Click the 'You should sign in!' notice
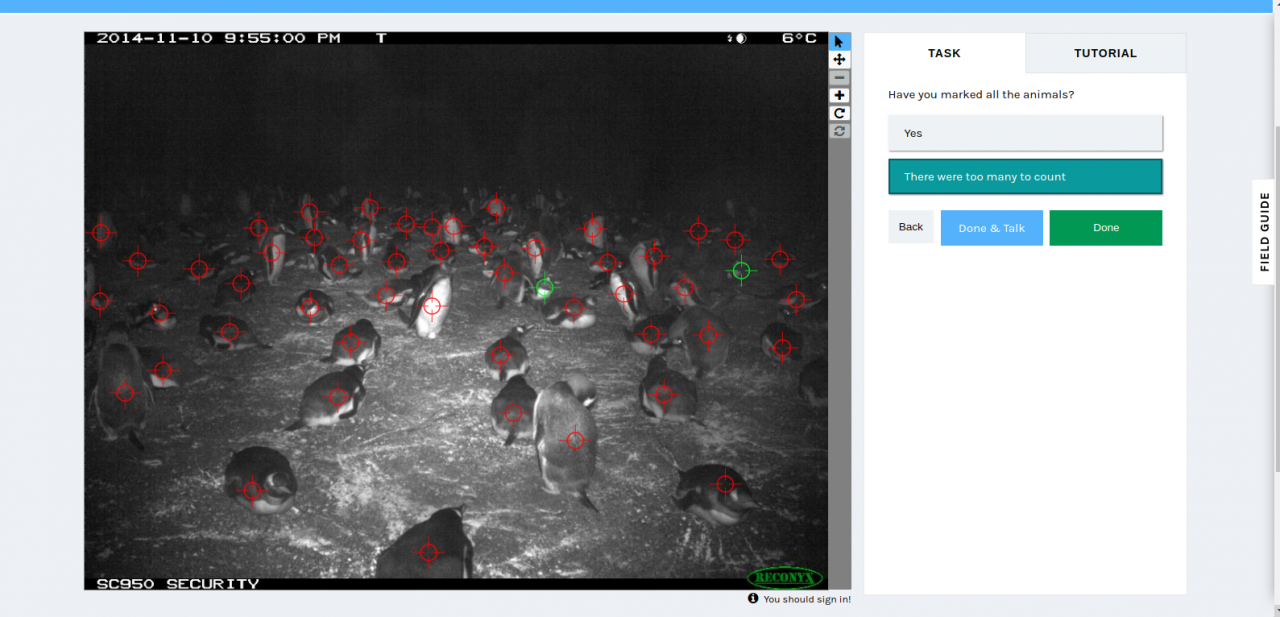 coord(807,599)
